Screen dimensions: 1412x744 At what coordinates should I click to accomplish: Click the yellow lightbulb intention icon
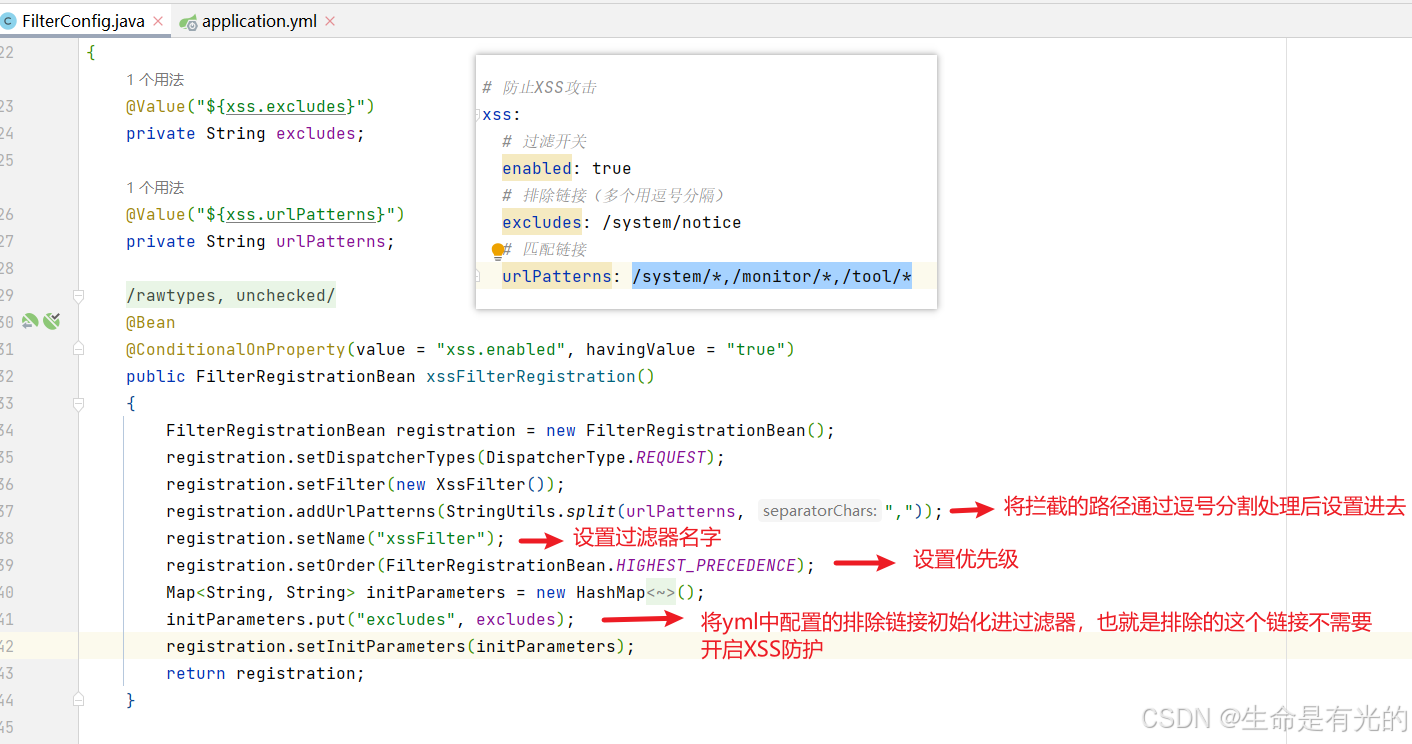click(497, 251)
